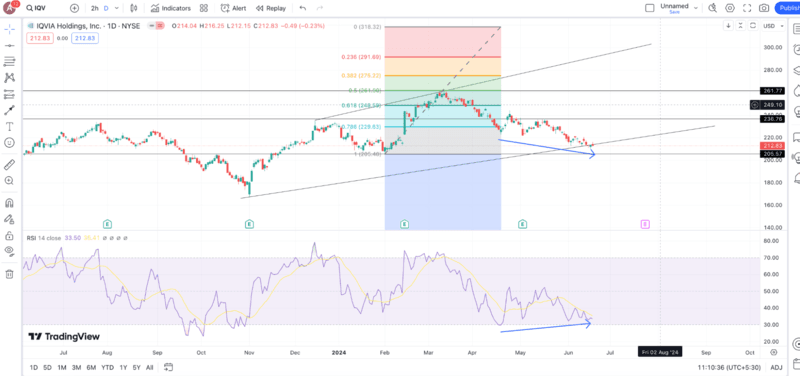This screenshot has height=376, width=800.
Task: Click the Save link under Unnamed
Action: click(x=674, y=12)
